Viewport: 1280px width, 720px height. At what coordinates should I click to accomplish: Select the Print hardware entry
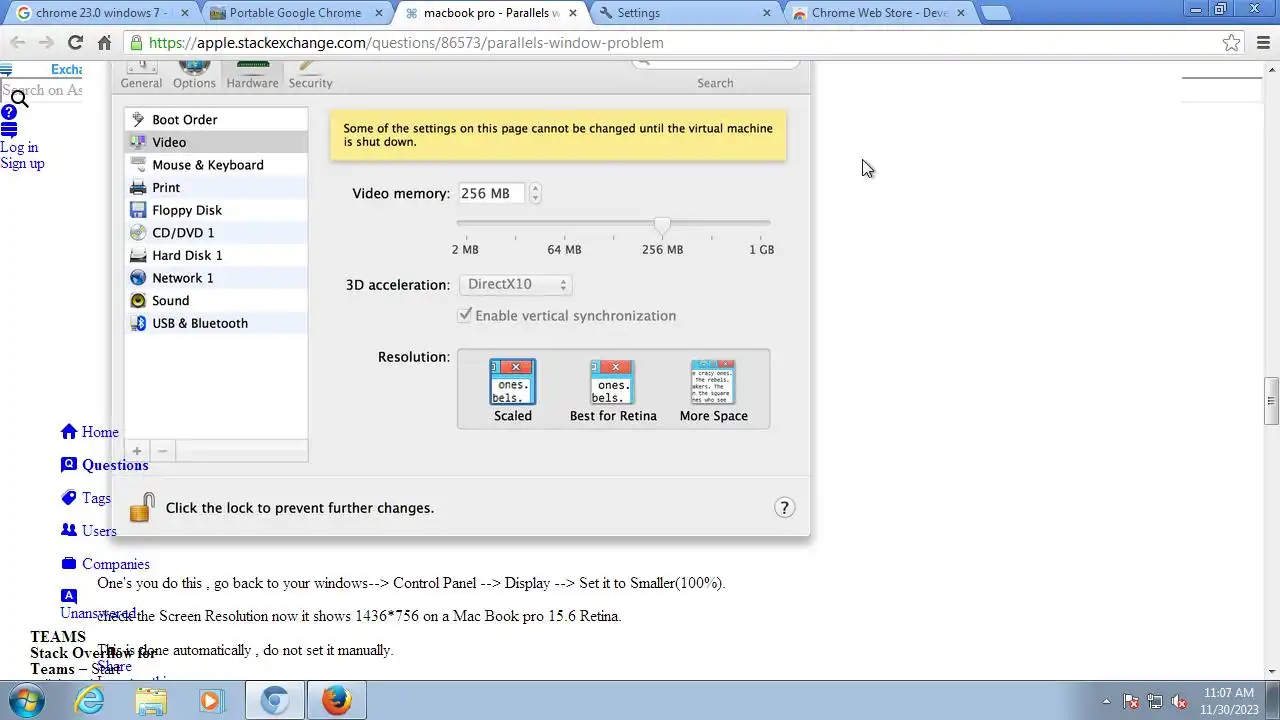click(x=216, y=187)
